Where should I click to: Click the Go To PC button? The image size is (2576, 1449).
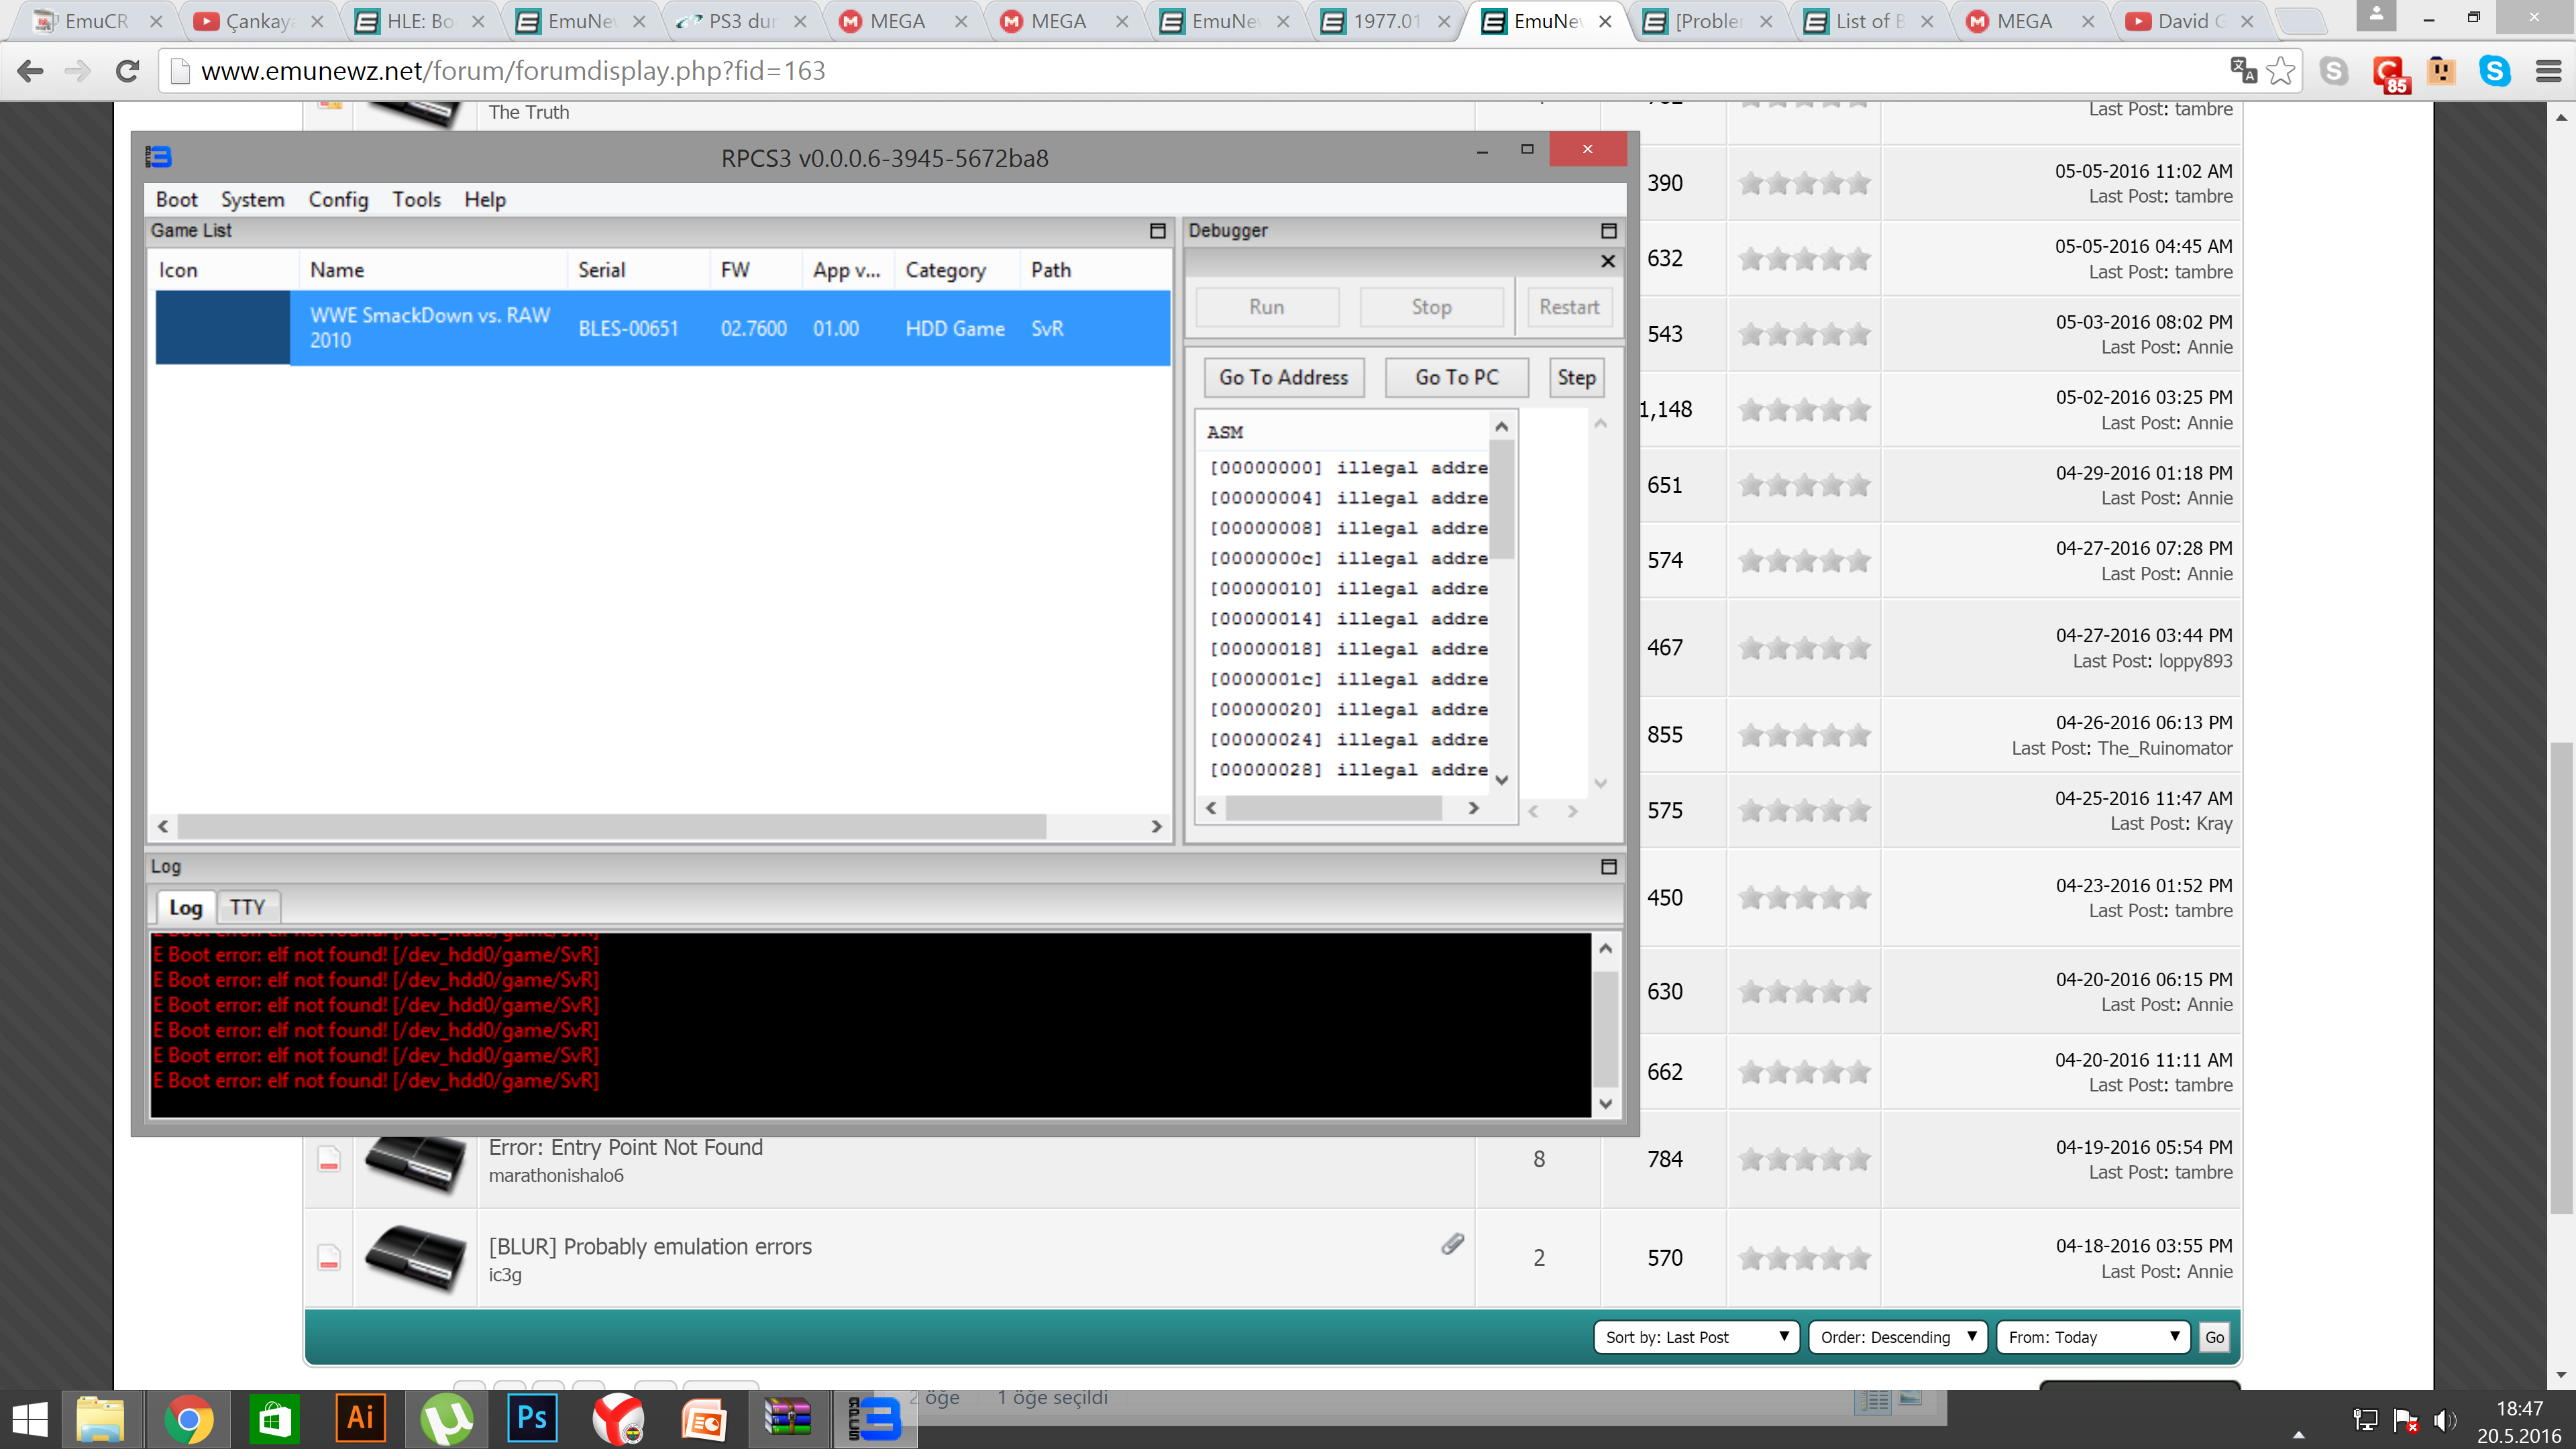point(1456,377)
